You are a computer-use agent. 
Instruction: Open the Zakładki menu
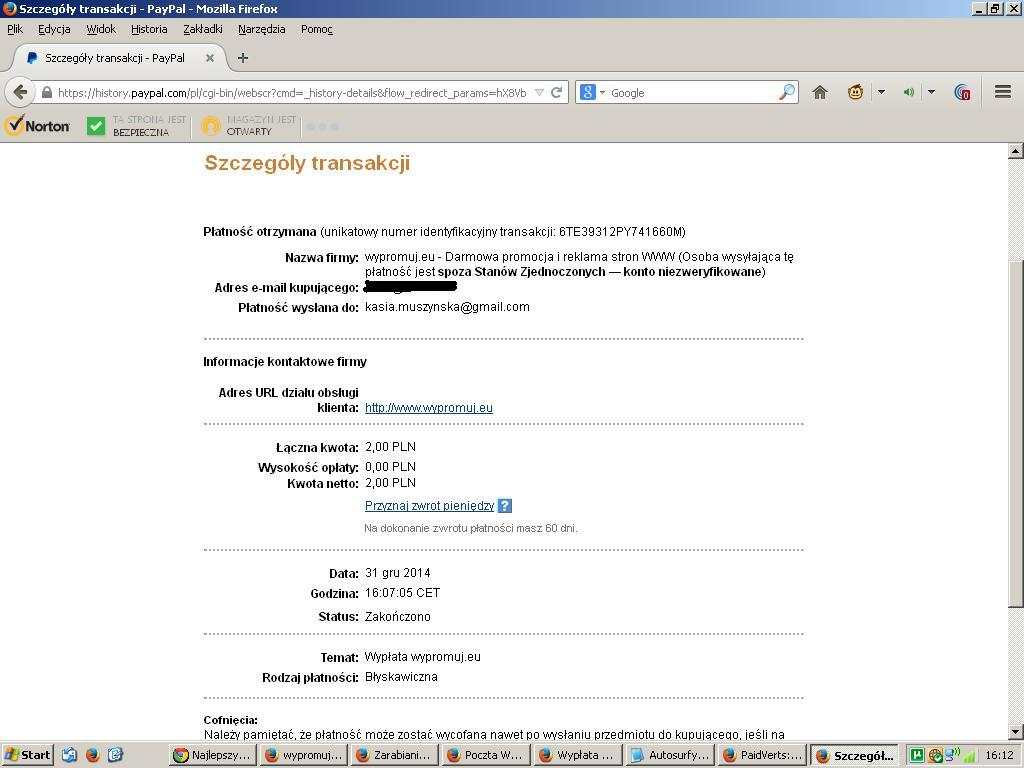[202, 29]
